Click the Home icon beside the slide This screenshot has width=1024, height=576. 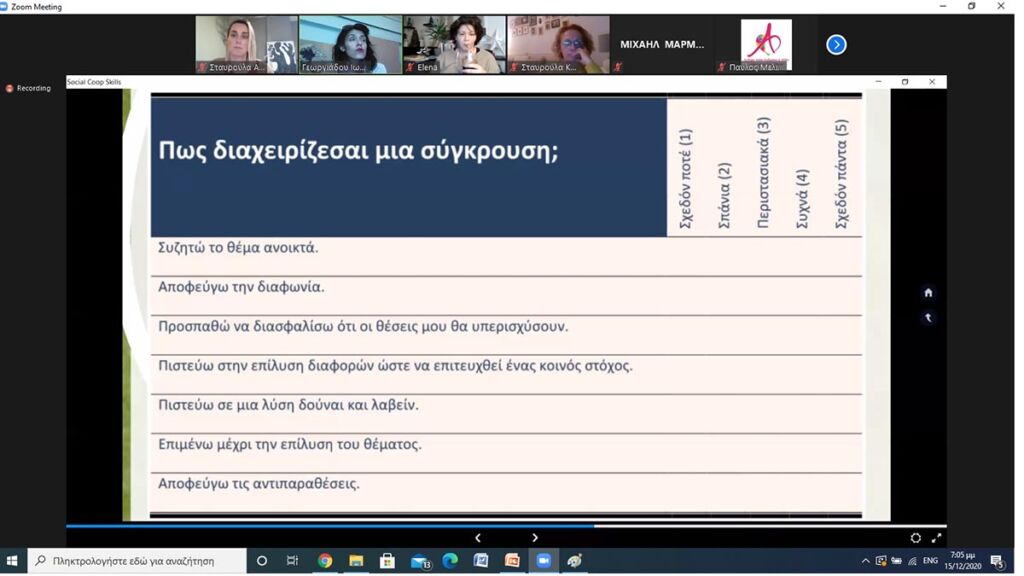click(x=928, y=293)
